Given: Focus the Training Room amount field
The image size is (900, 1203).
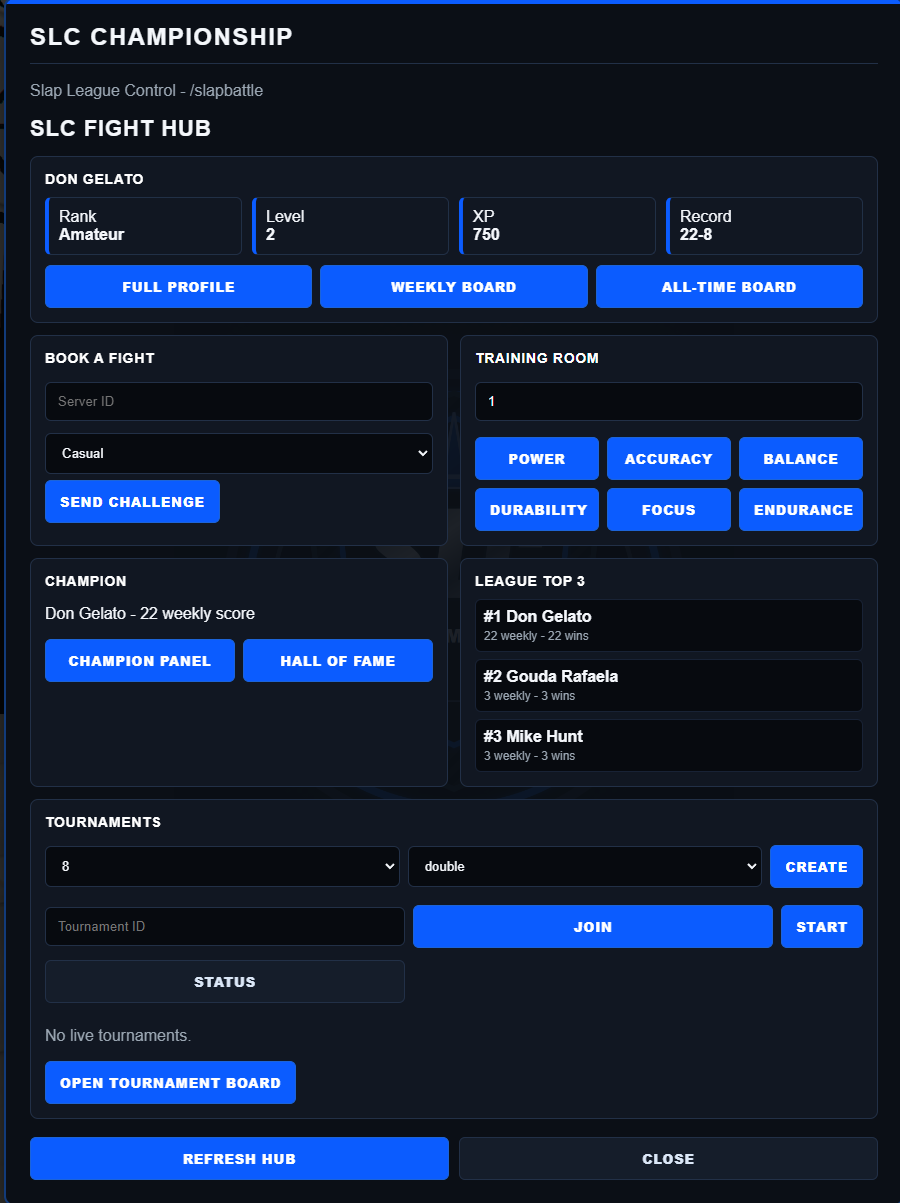Looking at the screenshot, I should click(669, 401).
